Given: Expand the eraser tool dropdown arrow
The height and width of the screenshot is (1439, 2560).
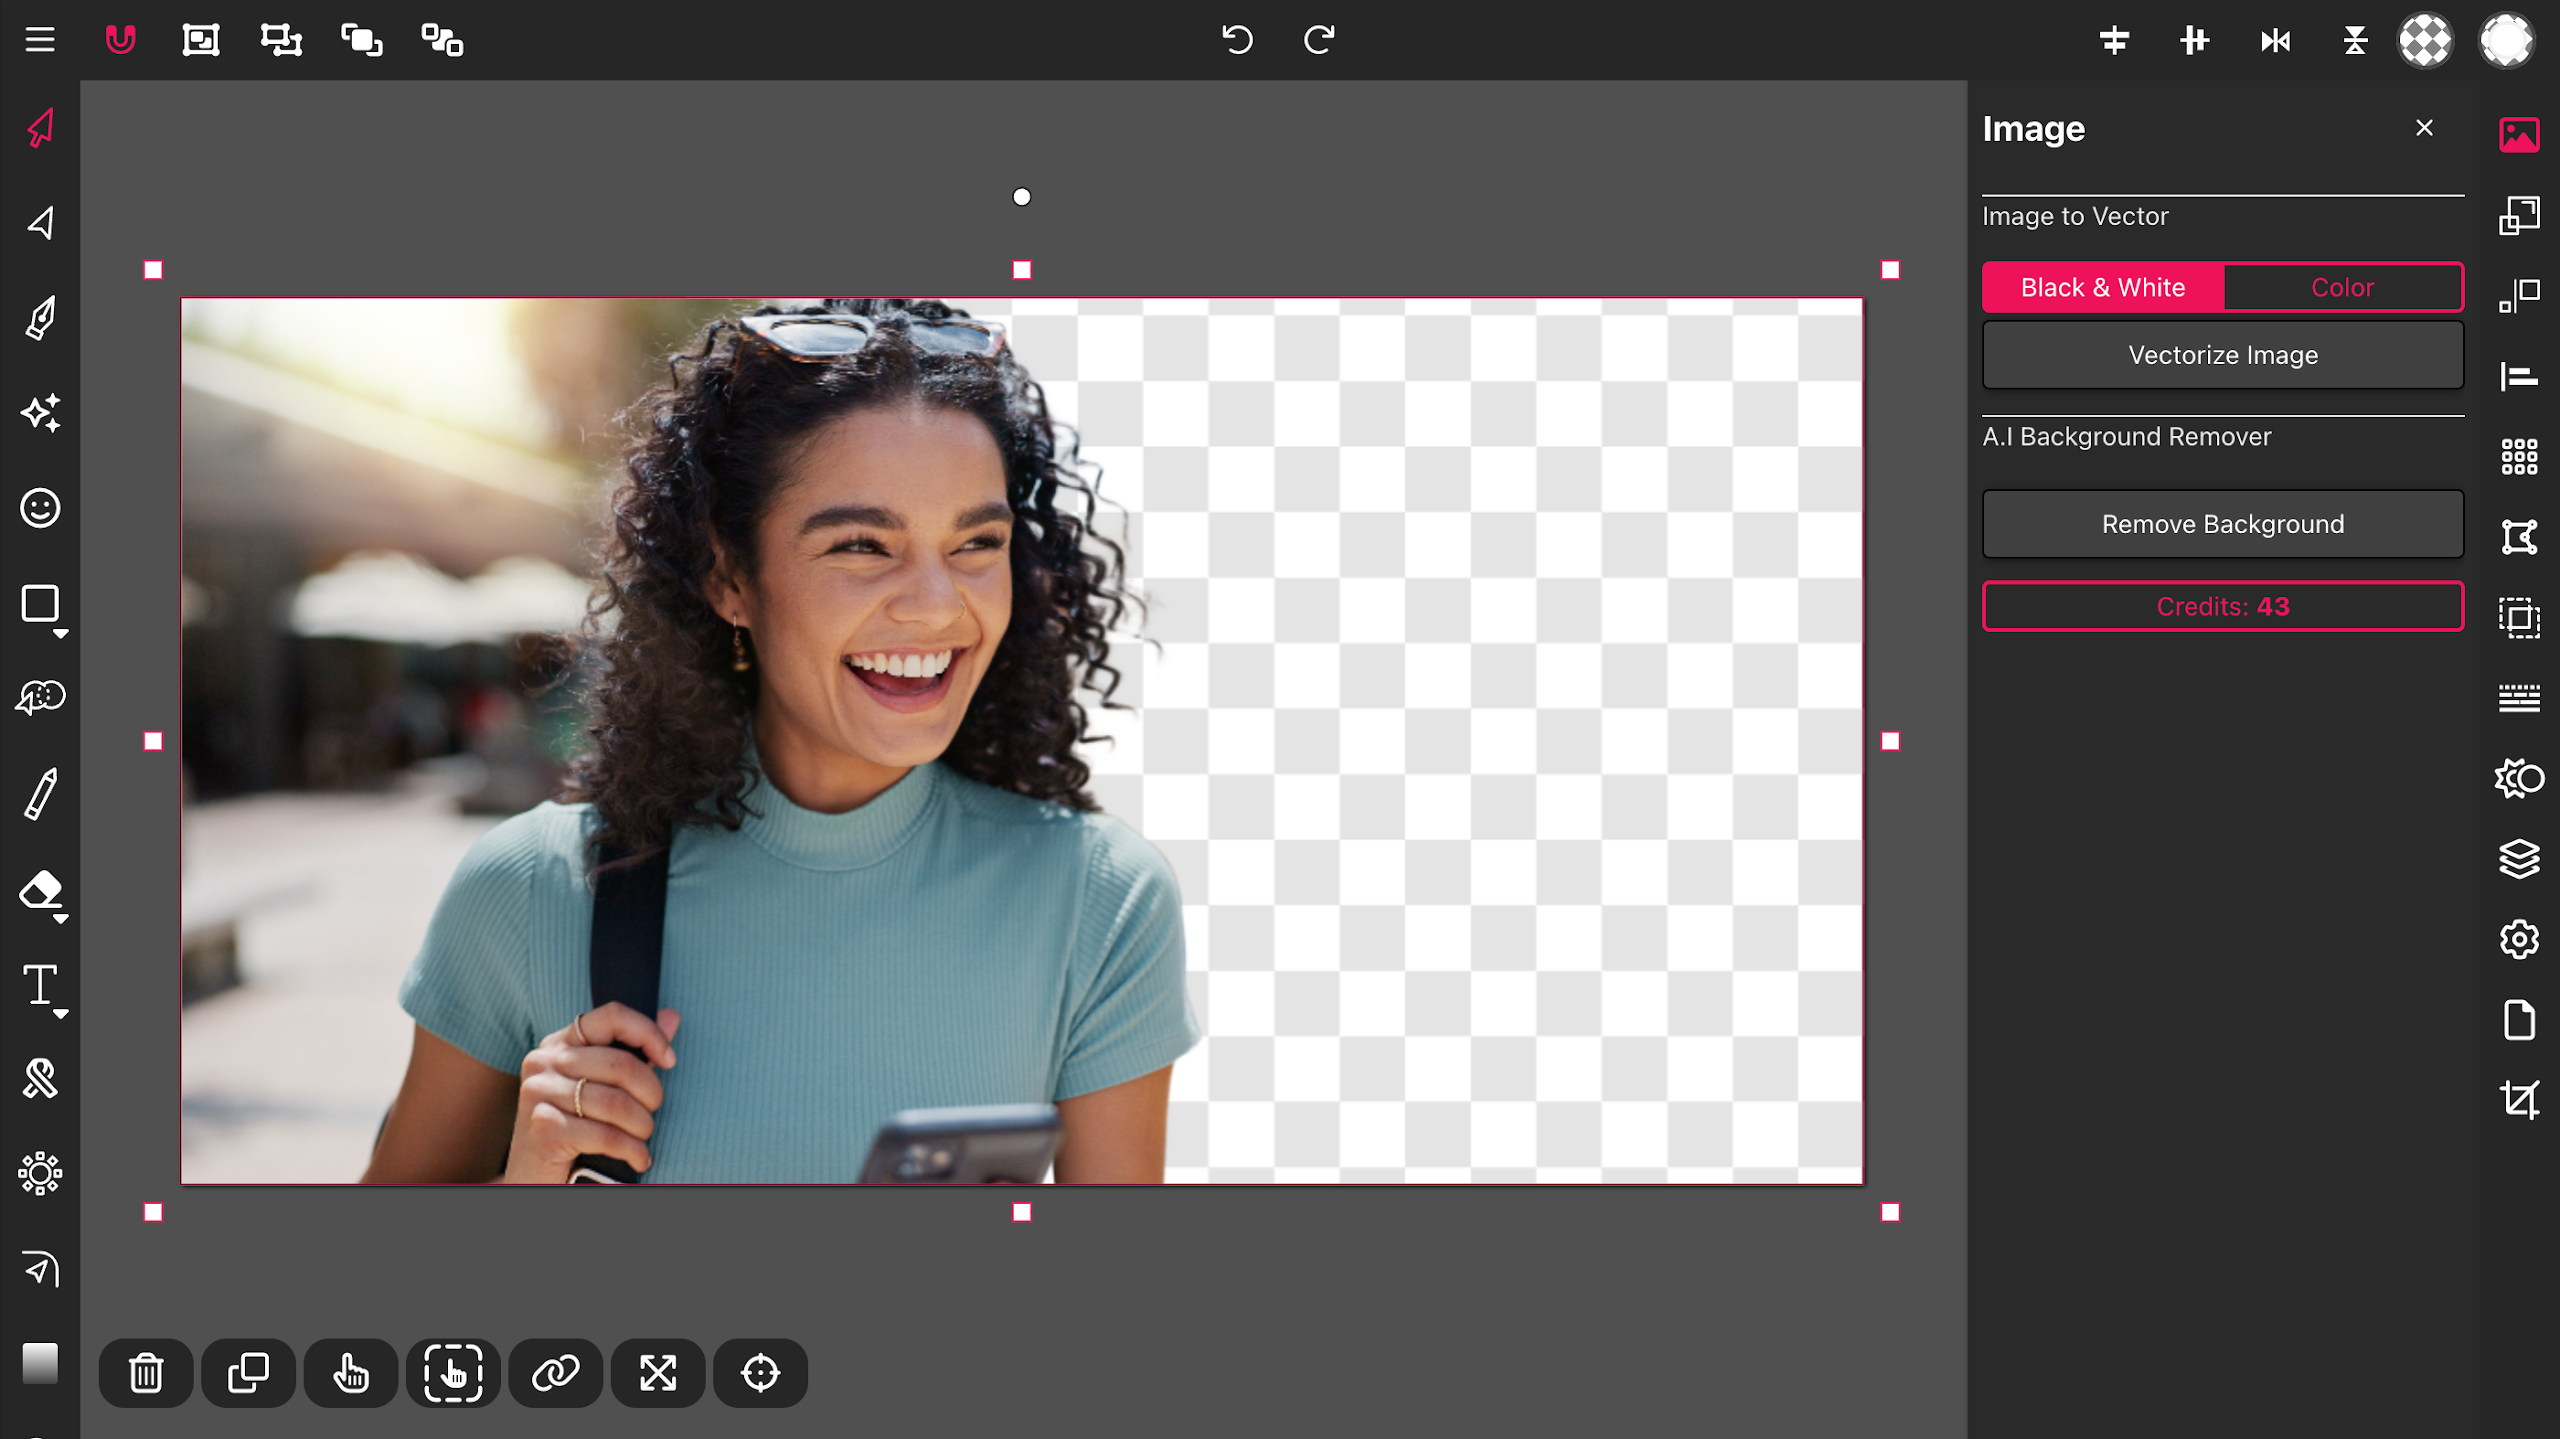Looking at the screenshot, I should (x=61, y=919).
